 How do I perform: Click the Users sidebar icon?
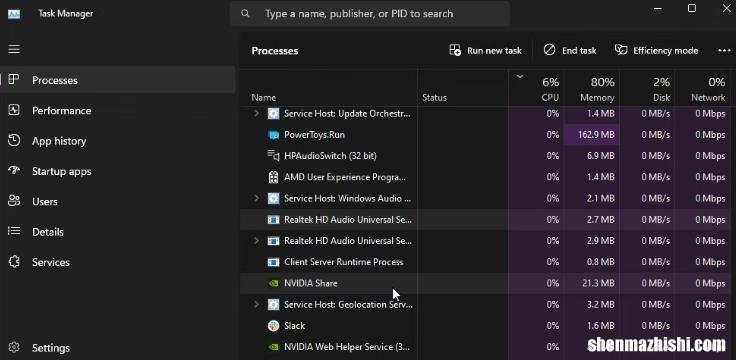point(14,201)
